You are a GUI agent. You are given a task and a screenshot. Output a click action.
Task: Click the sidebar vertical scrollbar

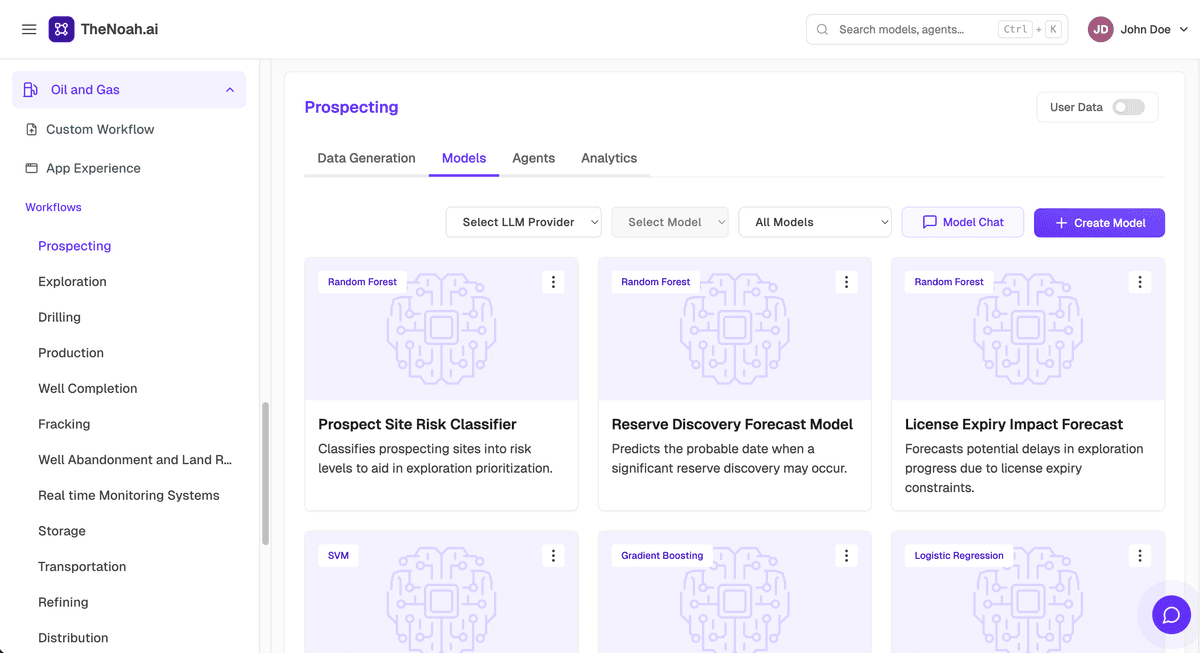(265, 474)
